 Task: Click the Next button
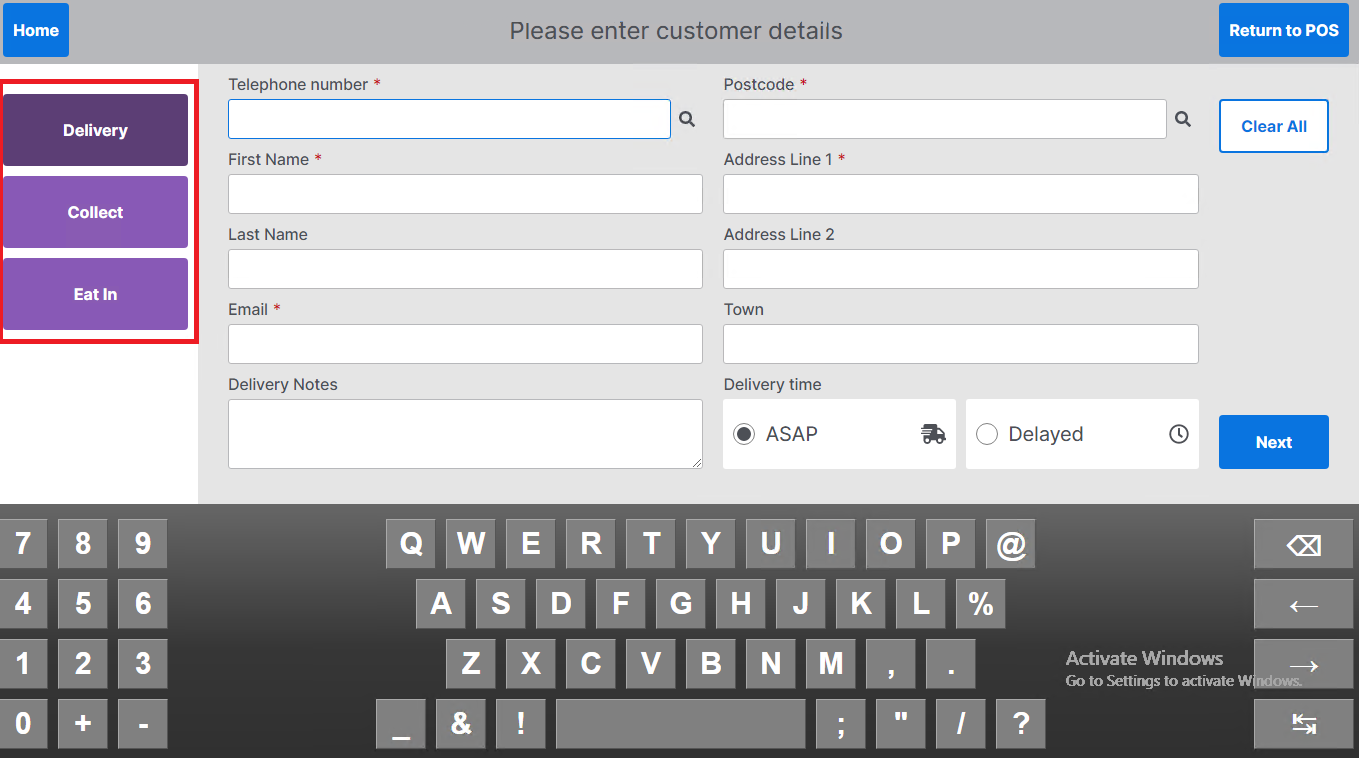pyautogui.click(x=1273, y=442)
